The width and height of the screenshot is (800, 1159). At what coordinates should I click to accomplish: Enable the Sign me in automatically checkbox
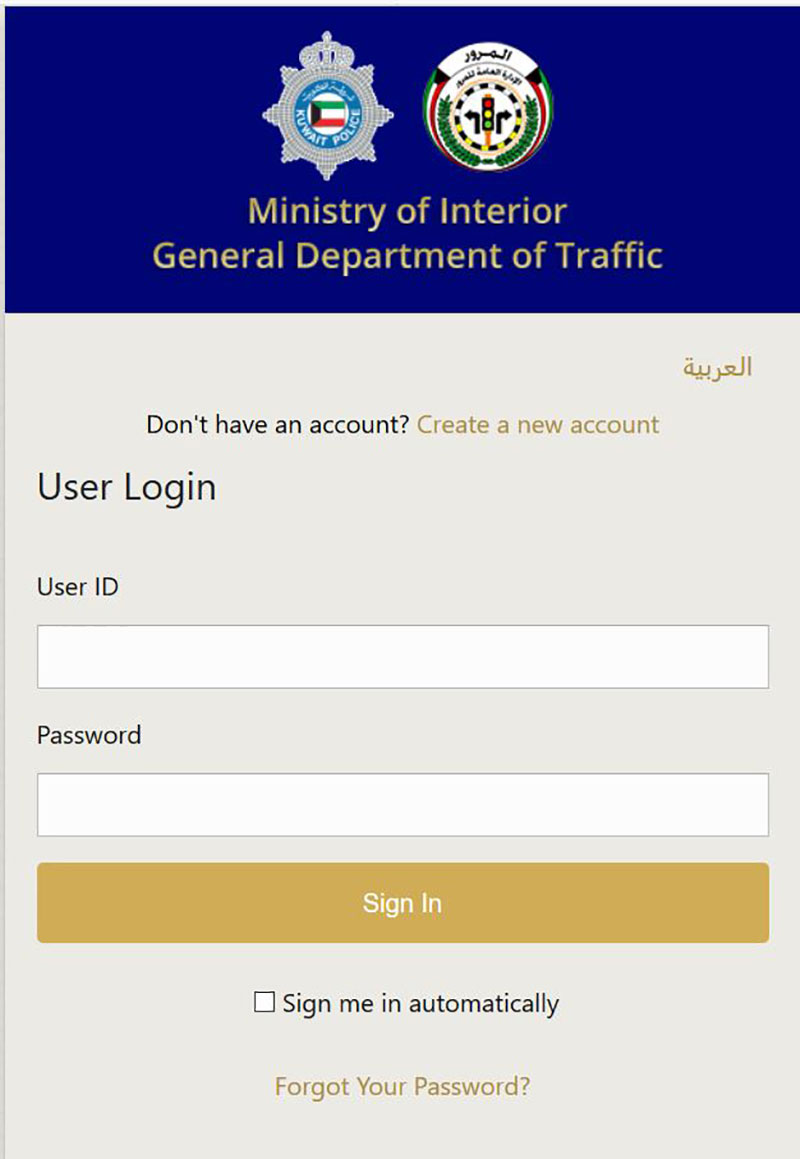(x=264, y=1002)
